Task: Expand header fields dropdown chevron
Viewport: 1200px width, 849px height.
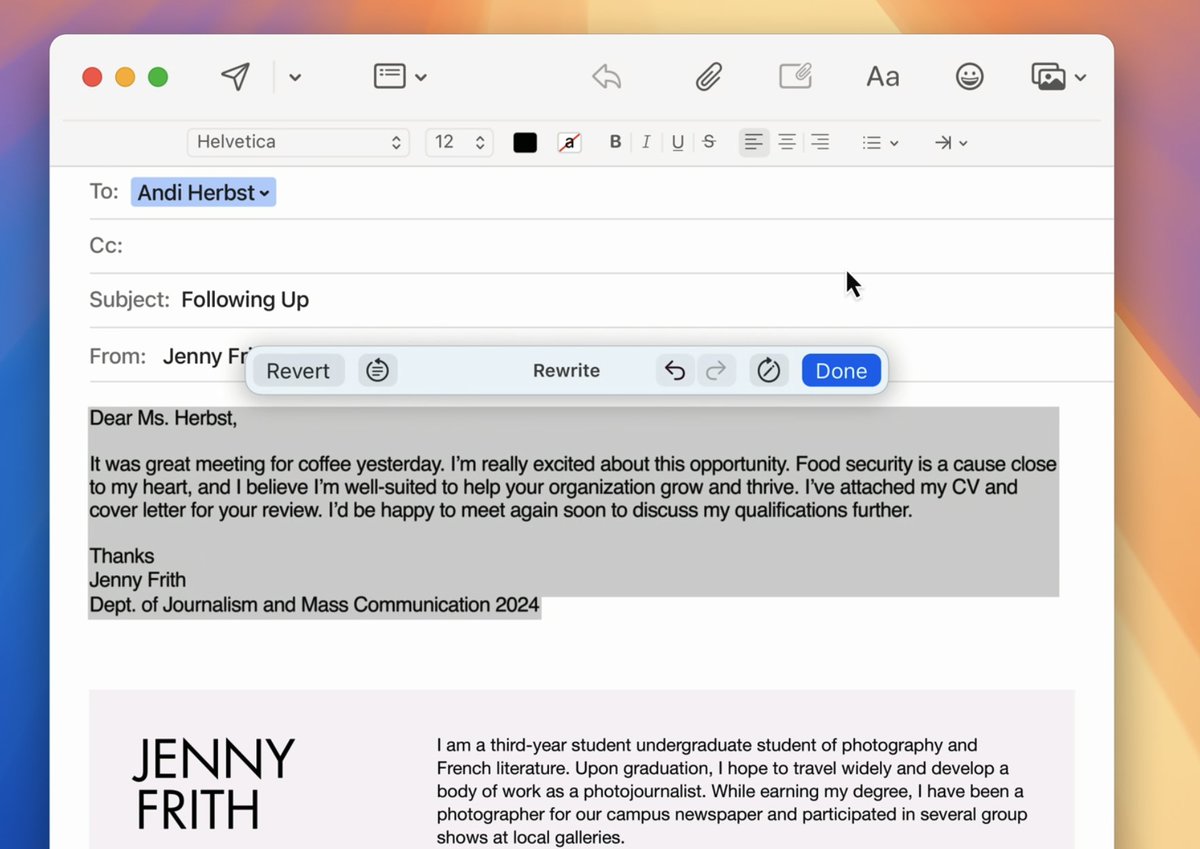Action: [x=421, y=78]
